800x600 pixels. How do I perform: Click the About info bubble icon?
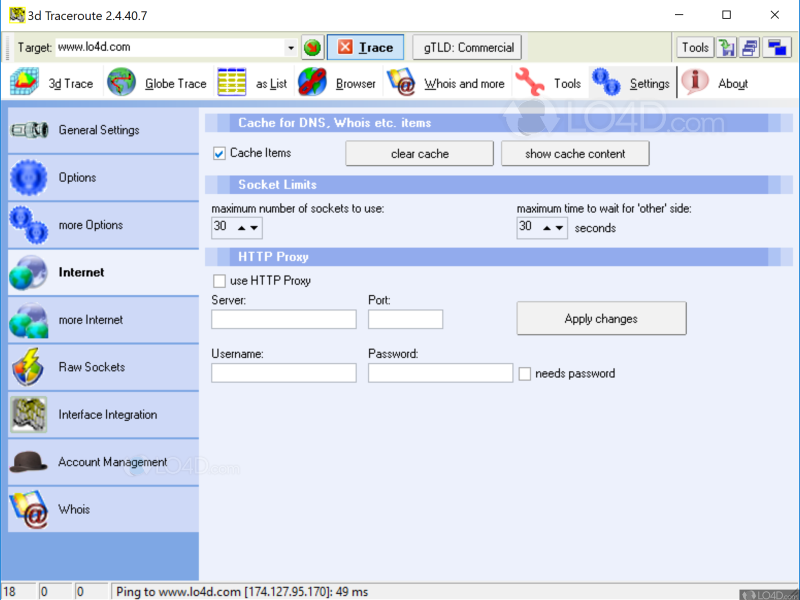695,82
